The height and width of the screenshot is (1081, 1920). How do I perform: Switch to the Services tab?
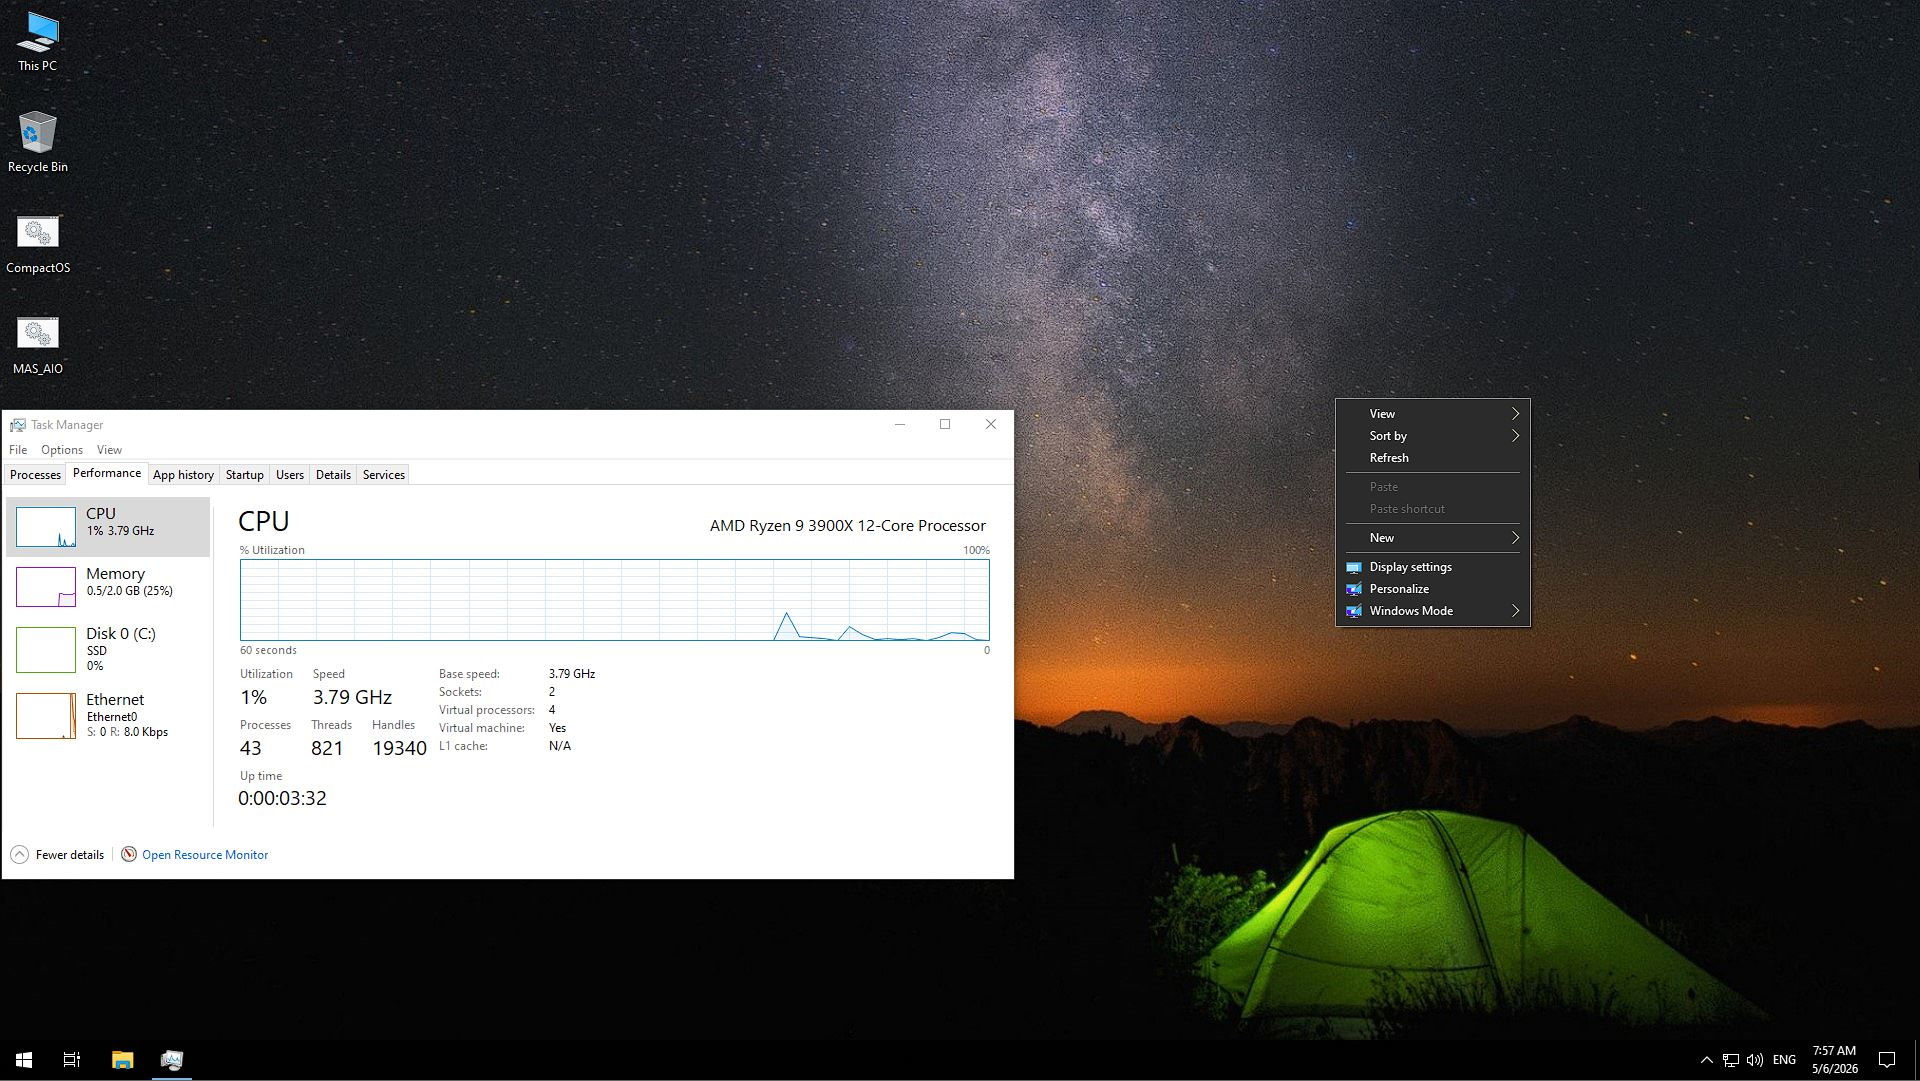point(384,475)
